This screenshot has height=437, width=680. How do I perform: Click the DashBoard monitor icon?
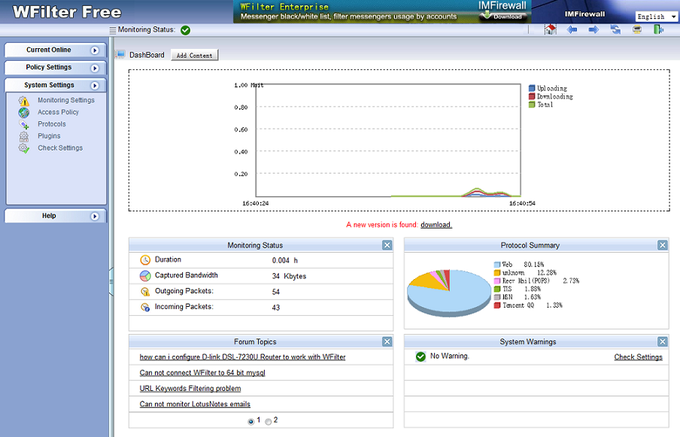pyautogui.click(x=121, y=54)
